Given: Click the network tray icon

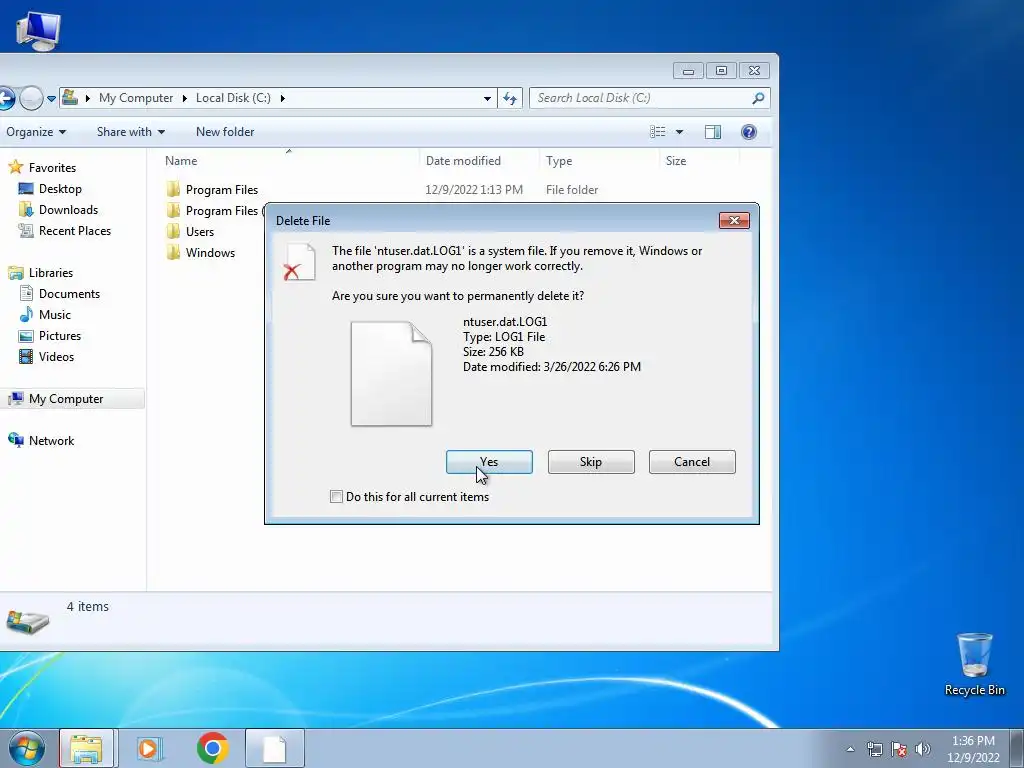Looking at the screenshot, I should pos(874,749).
